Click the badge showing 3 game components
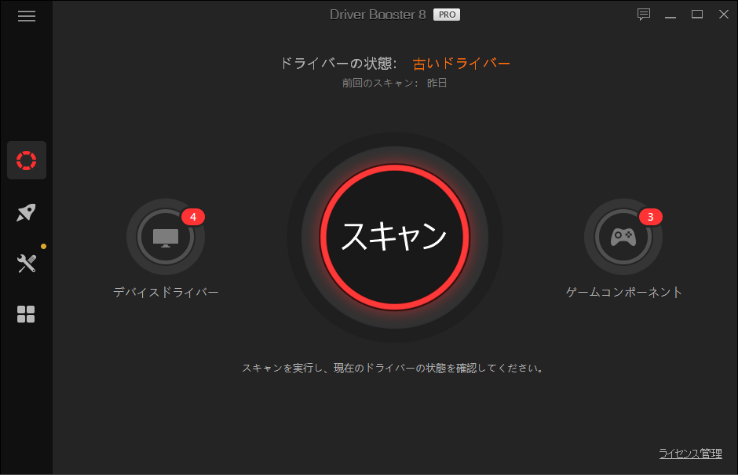 650,217
